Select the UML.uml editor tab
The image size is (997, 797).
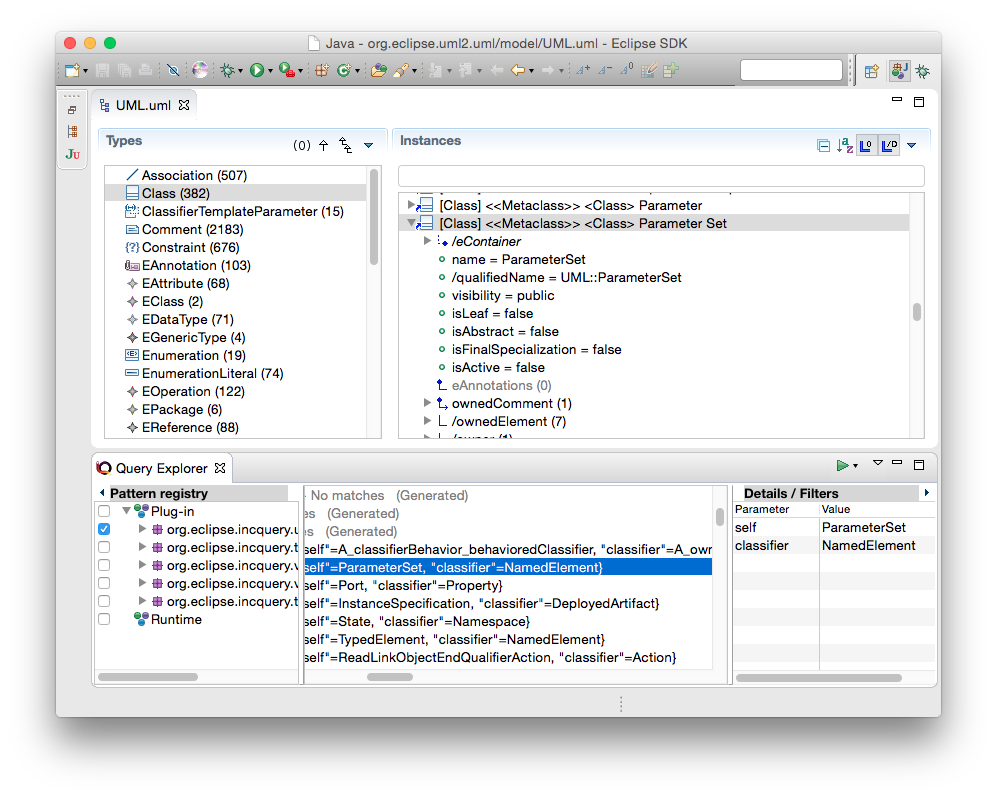pyautogui.click(x=143, y=106)
